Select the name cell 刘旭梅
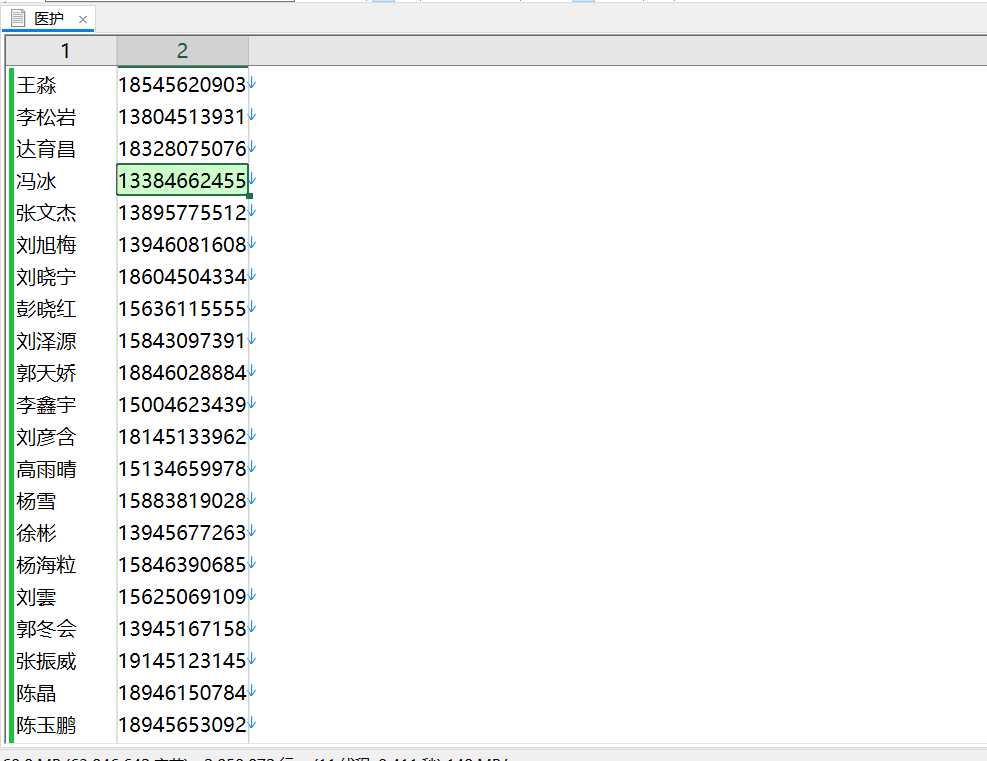987x761 pixels. coord(46,245)
